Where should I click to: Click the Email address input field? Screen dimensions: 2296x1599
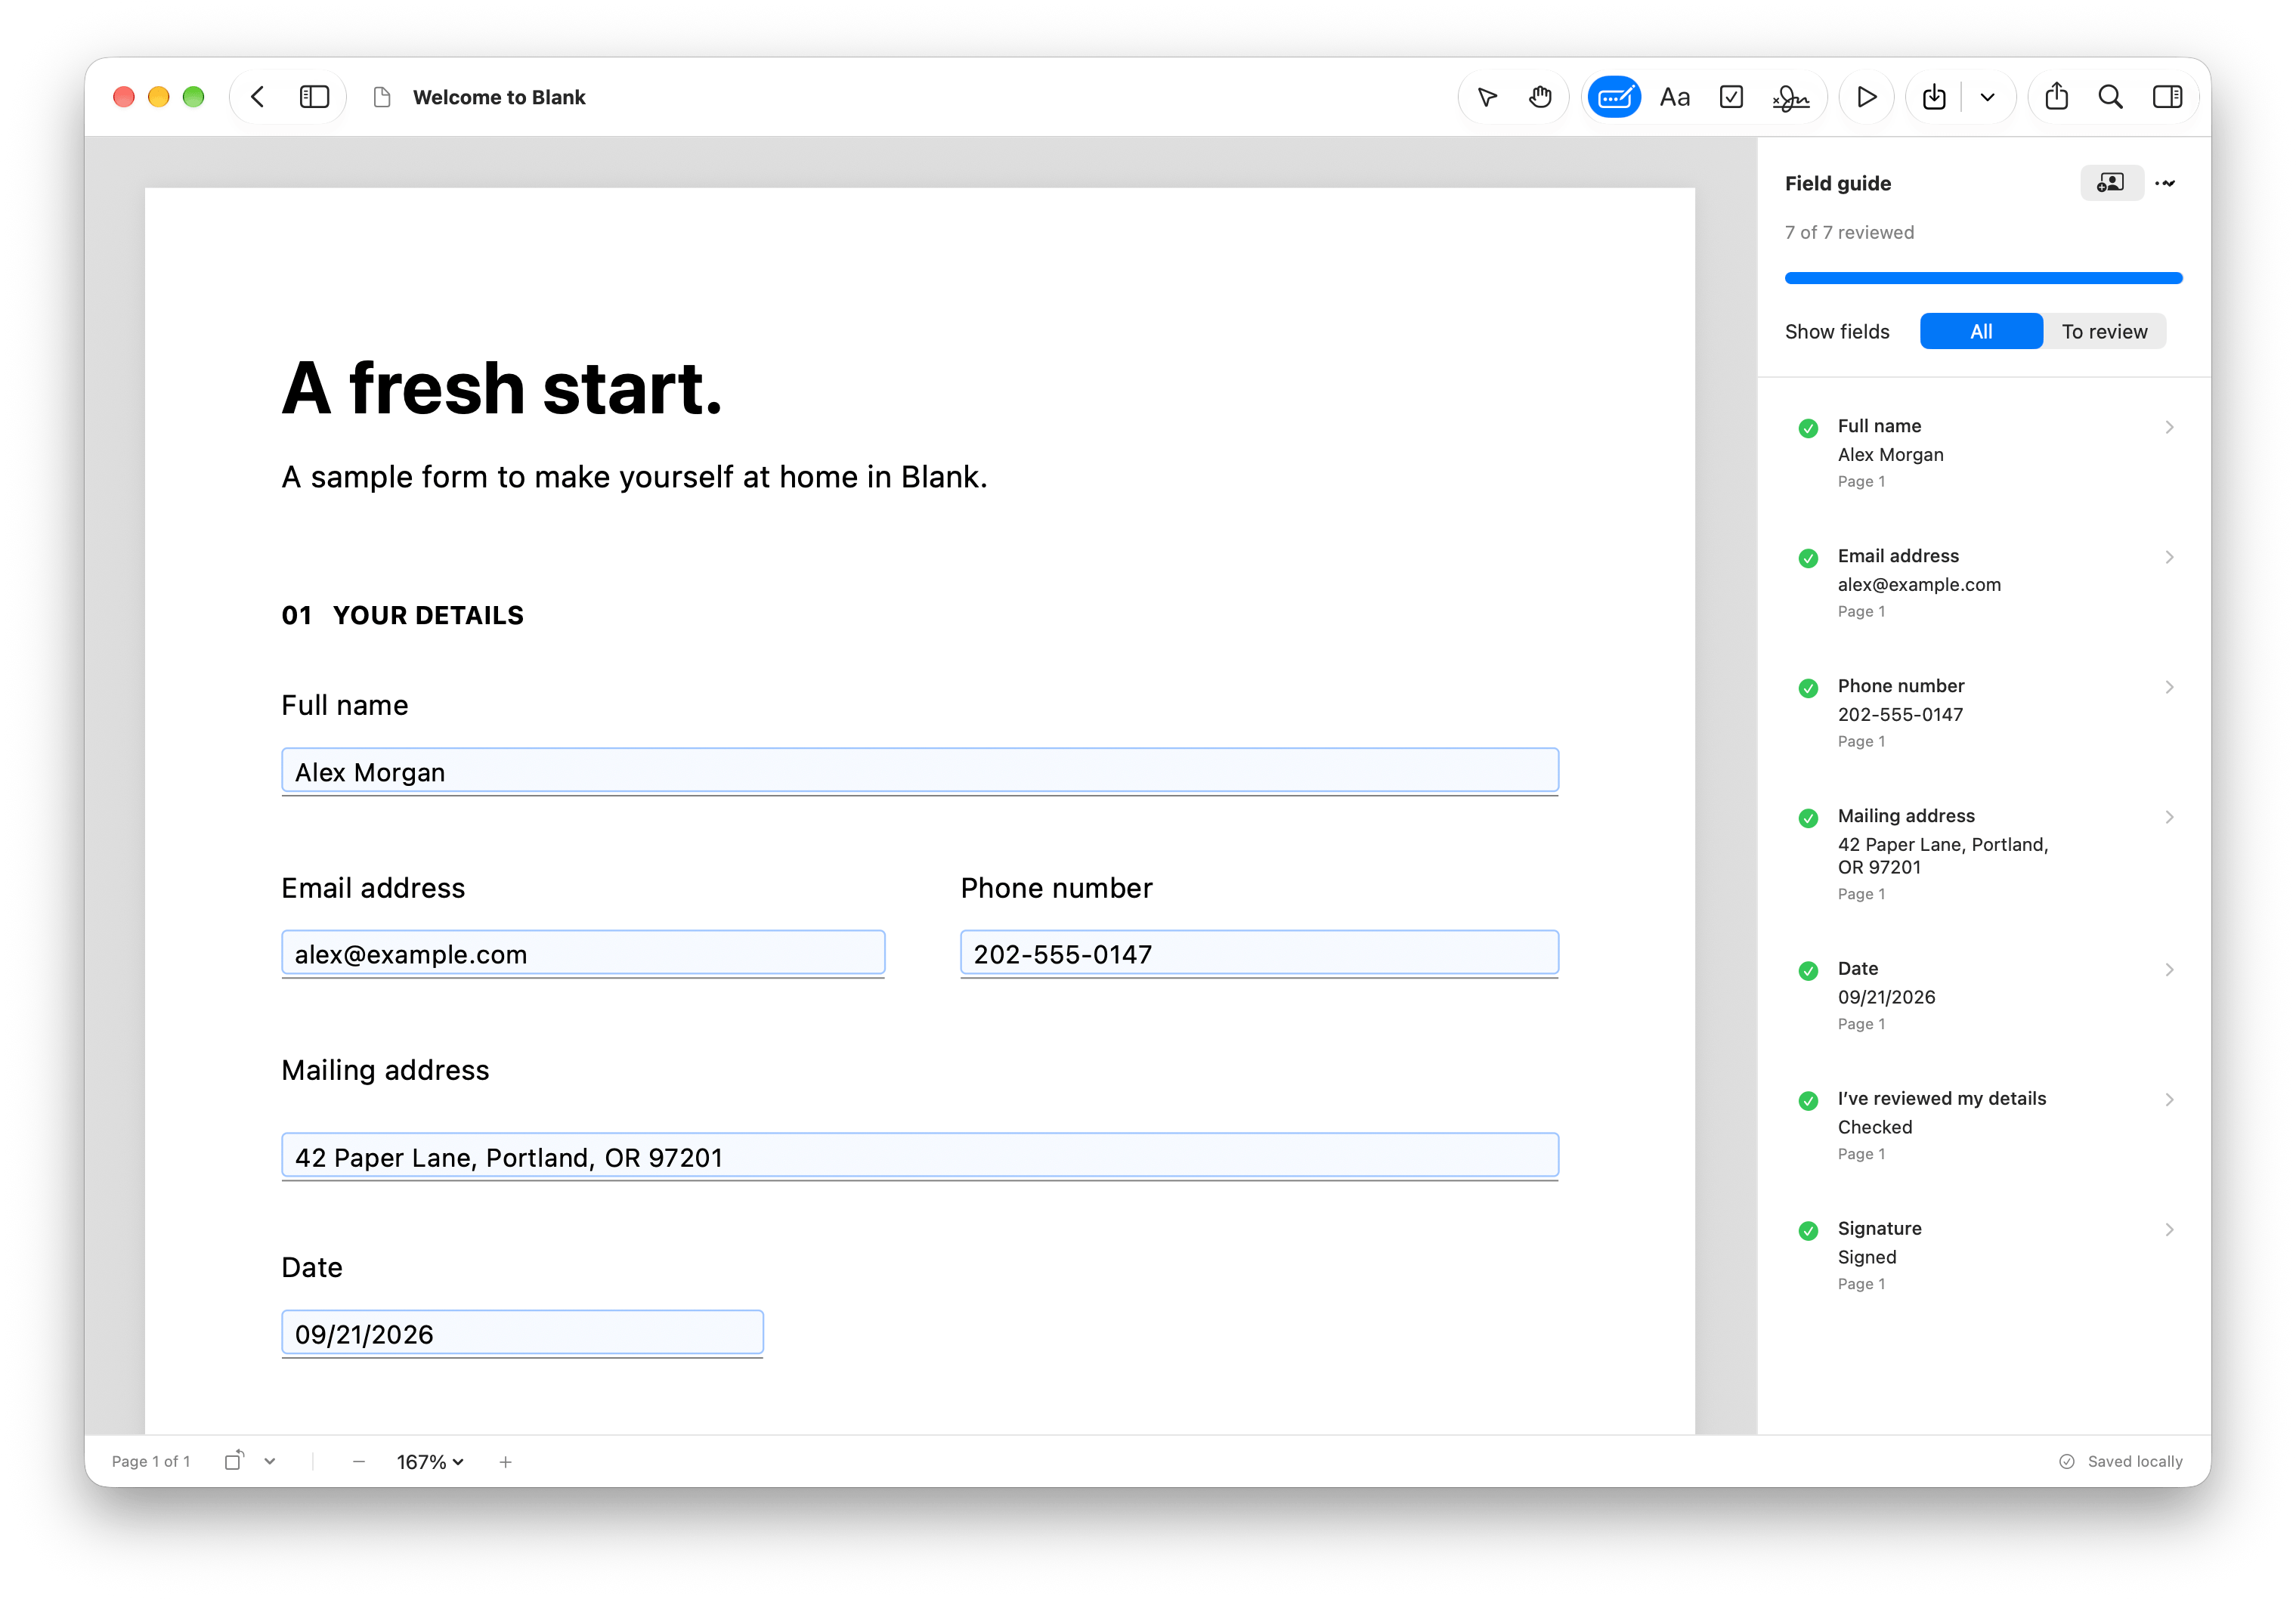(583, 952)
